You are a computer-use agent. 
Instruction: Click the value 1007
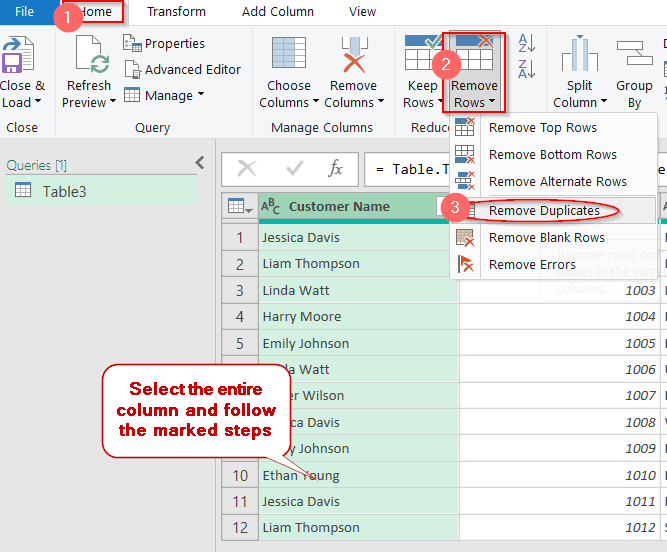point(640,396)
